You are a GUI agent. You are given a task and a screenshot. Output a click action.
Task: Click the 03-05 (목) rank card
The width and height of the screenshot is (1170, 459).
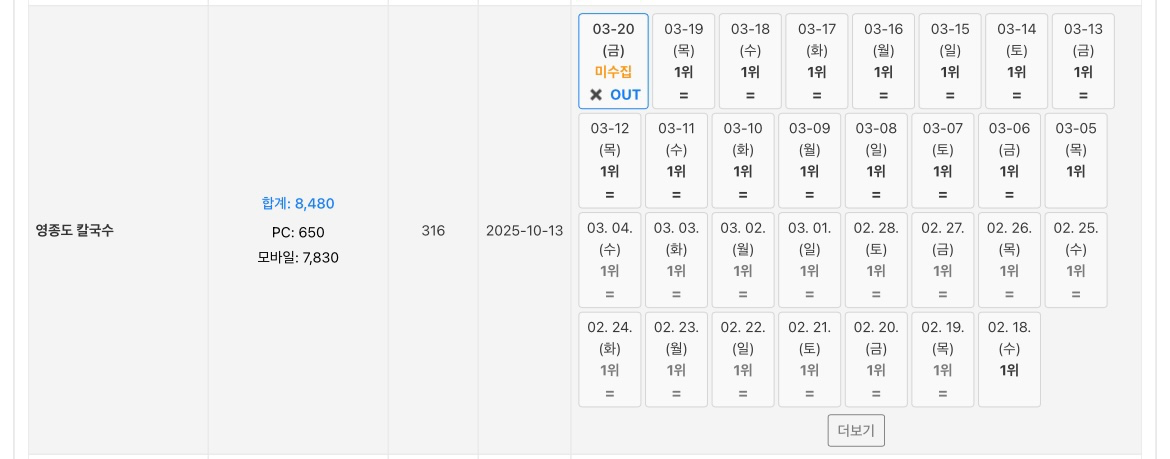click(1075, 160)
